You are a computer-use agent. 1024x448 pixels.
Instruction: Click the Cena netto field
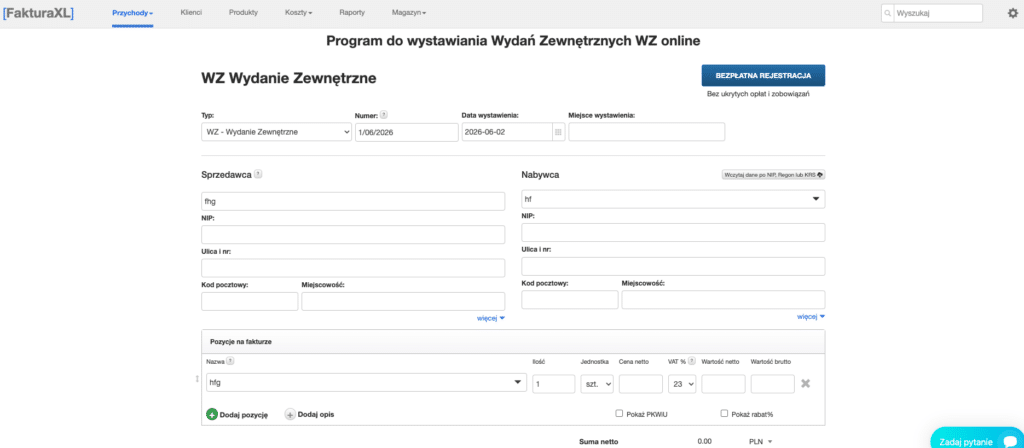pyautogui.click(x=641, y=384)
